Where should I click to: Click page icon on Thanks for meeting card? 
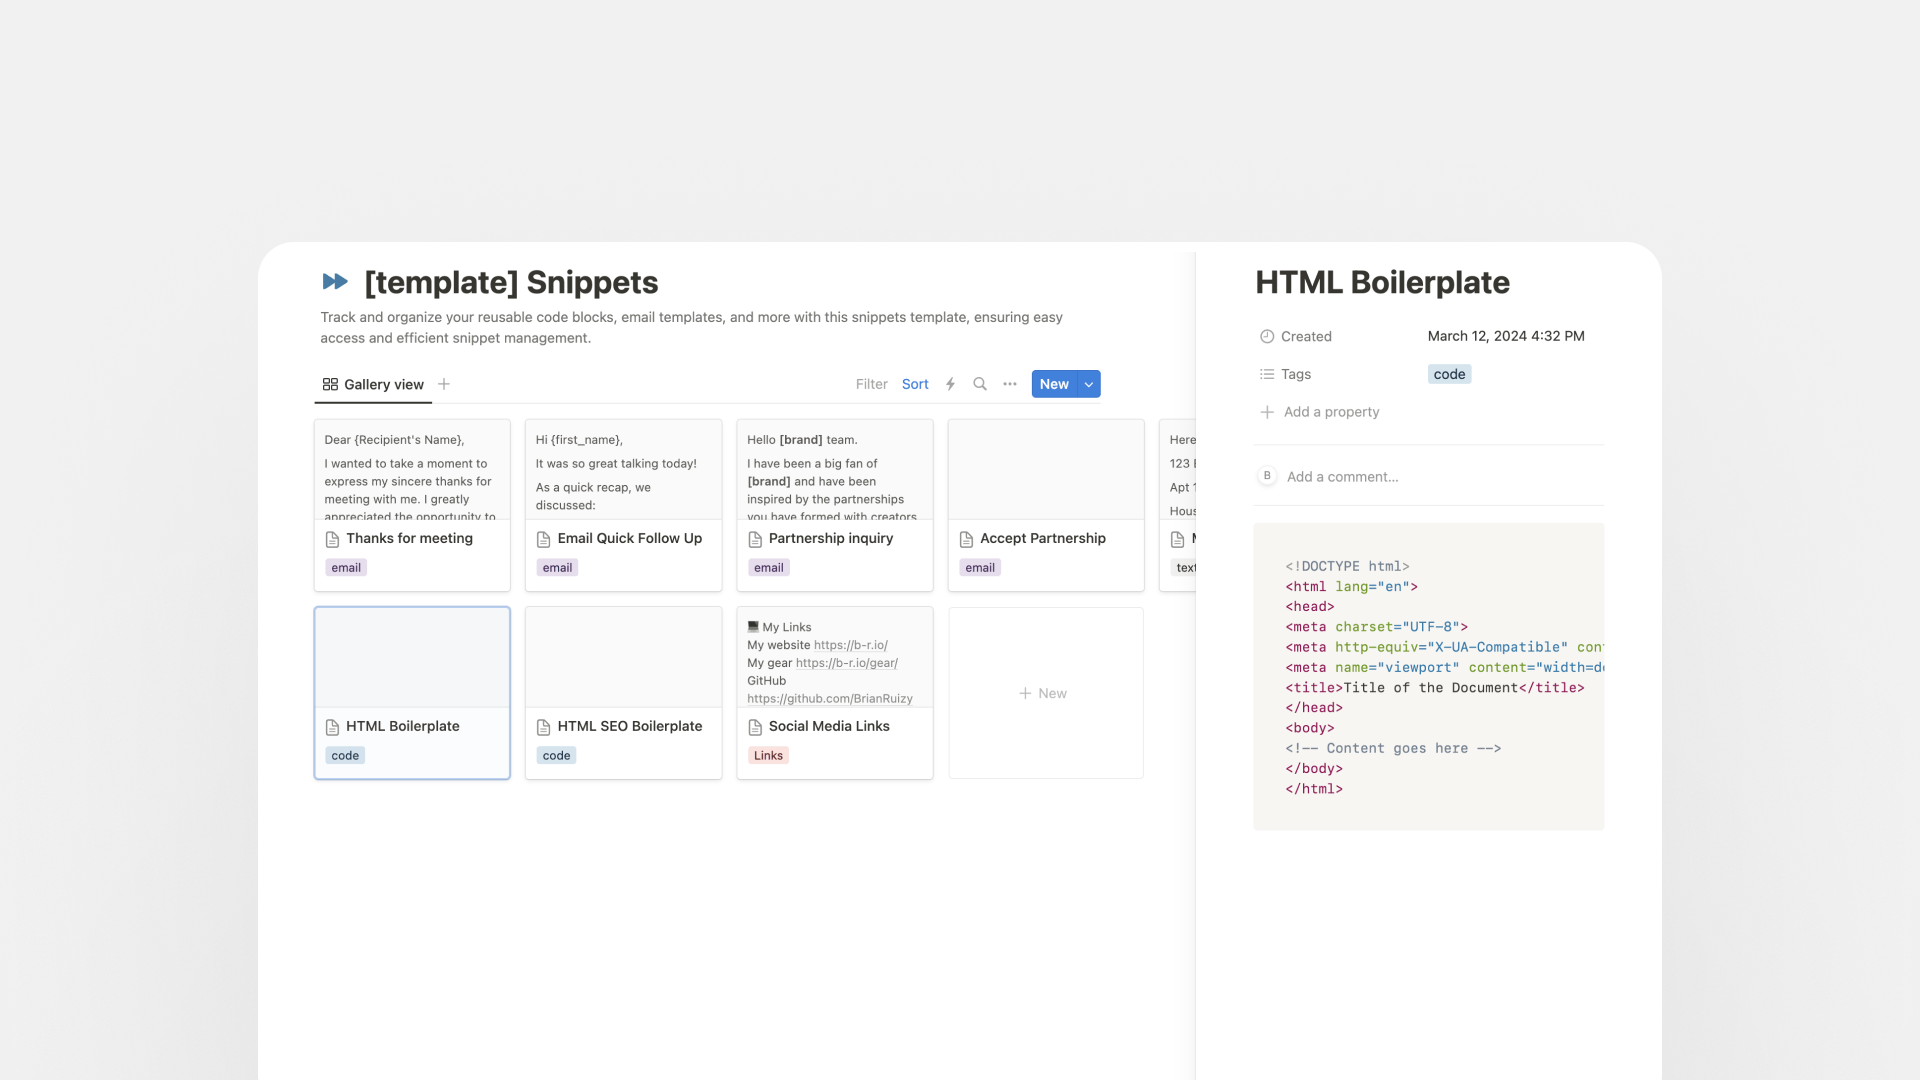[332, 539]
